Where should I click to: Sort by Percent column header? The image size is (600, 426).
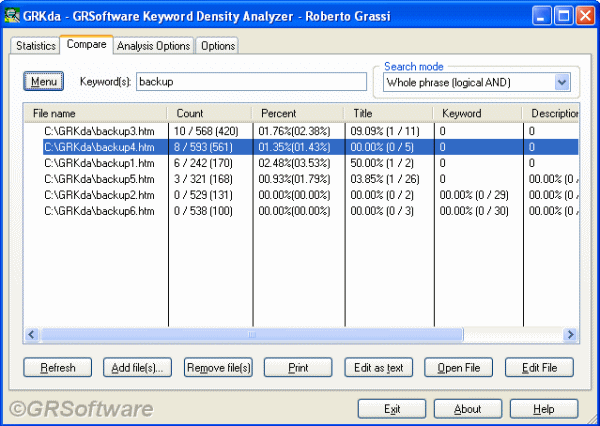[x=298, y=113]
